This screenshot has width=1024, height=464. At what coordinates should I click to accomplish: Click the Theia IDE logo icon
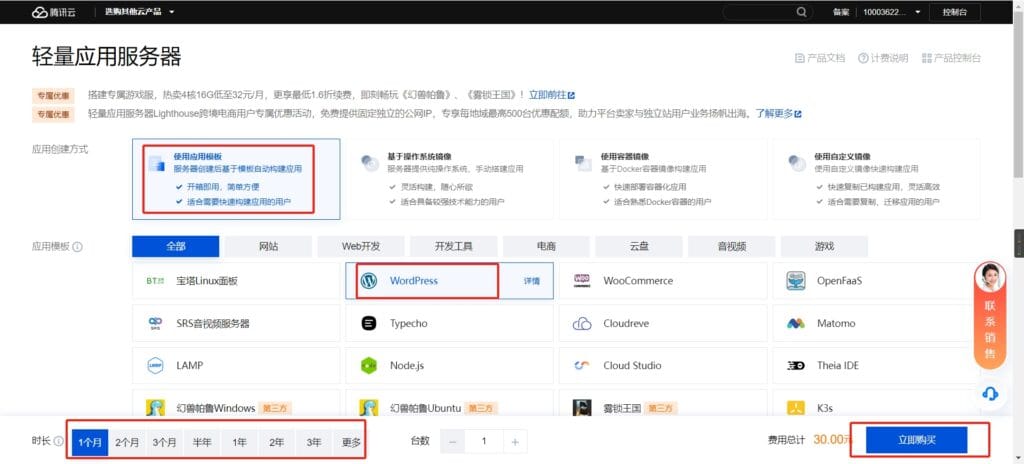coord(795,365)
